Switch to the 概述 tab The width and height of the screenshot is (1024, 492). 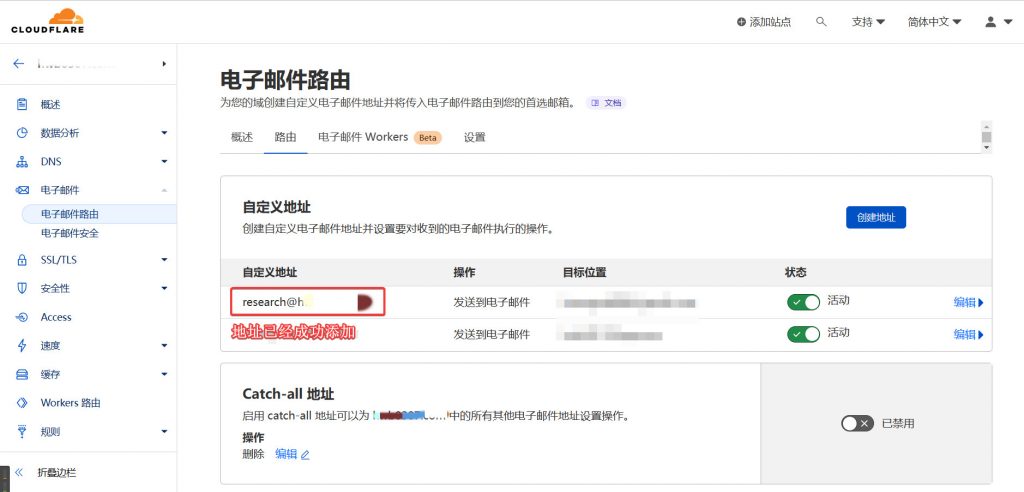242,137
